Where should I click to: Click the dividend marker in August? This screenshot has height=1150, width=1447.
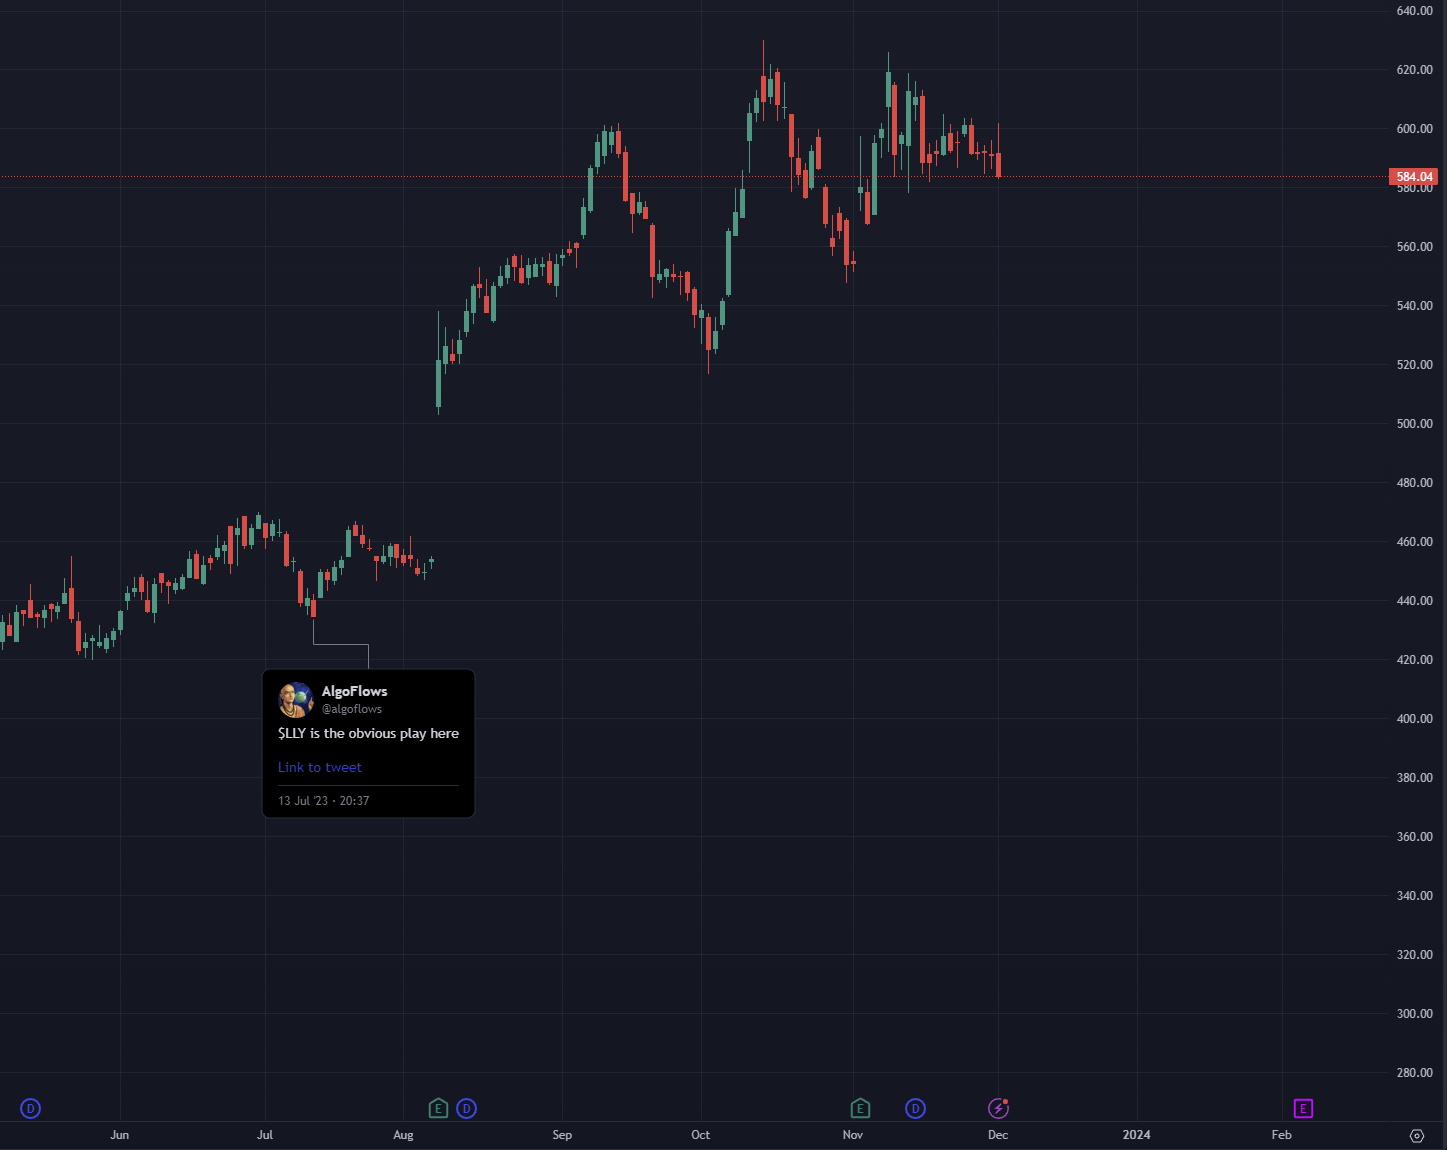466,1108
